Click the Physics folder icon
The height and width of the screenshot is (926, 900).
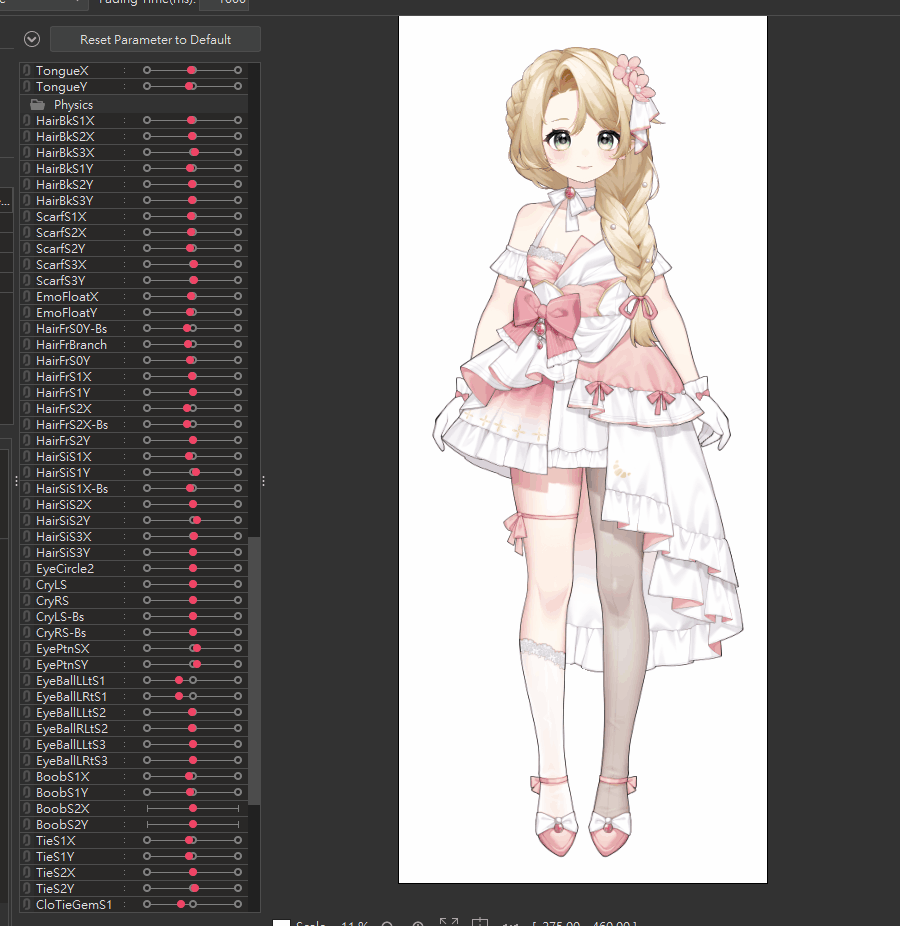click(37, 105)
